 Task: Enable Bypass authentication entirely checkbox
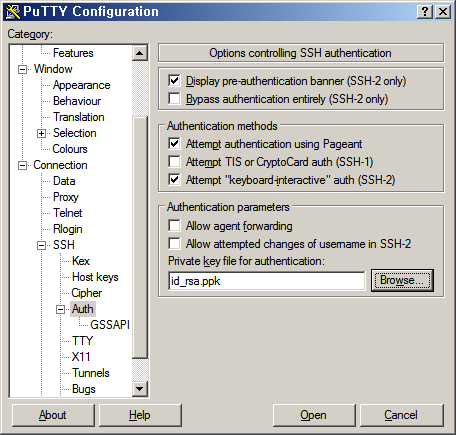click(x=175, y=99)
